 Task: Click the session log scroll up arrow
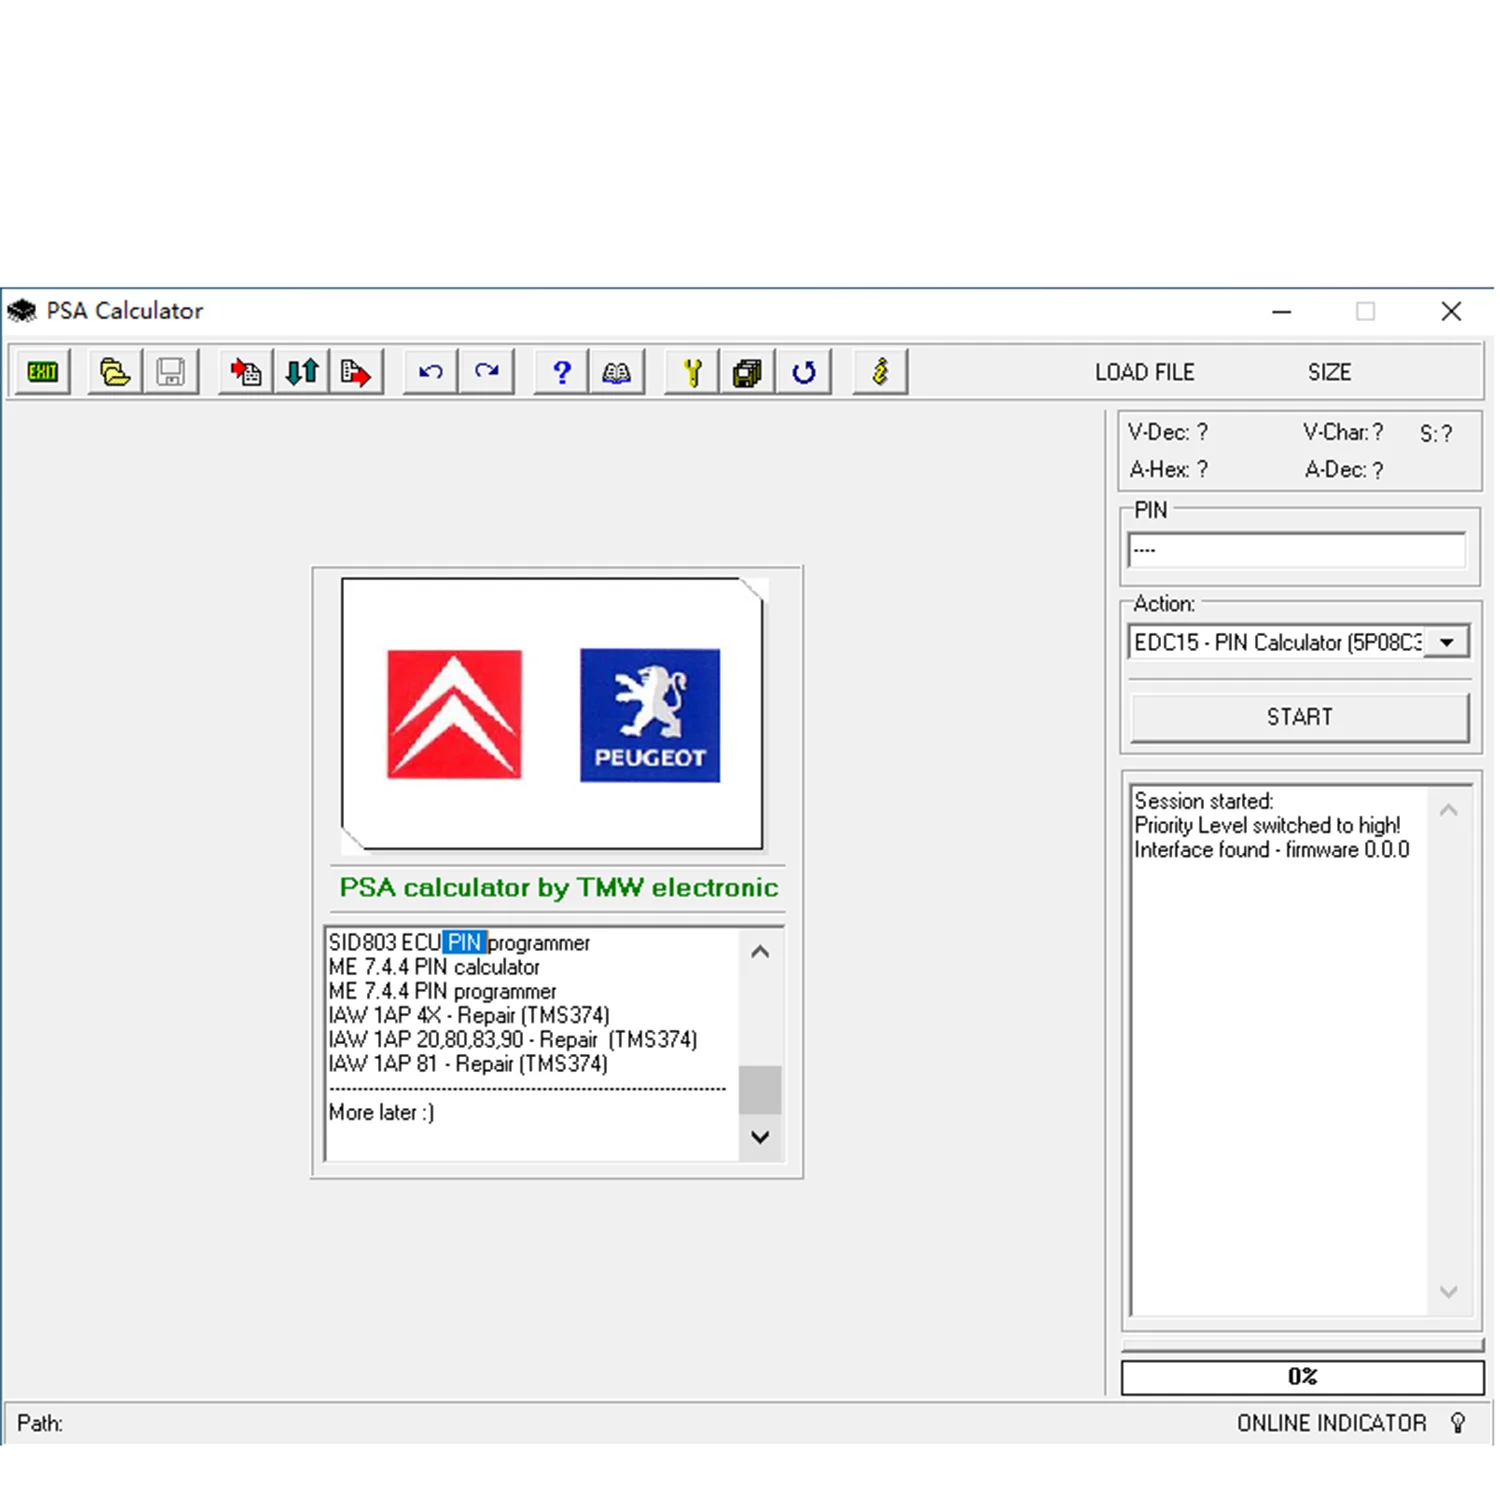[1448, 810]
